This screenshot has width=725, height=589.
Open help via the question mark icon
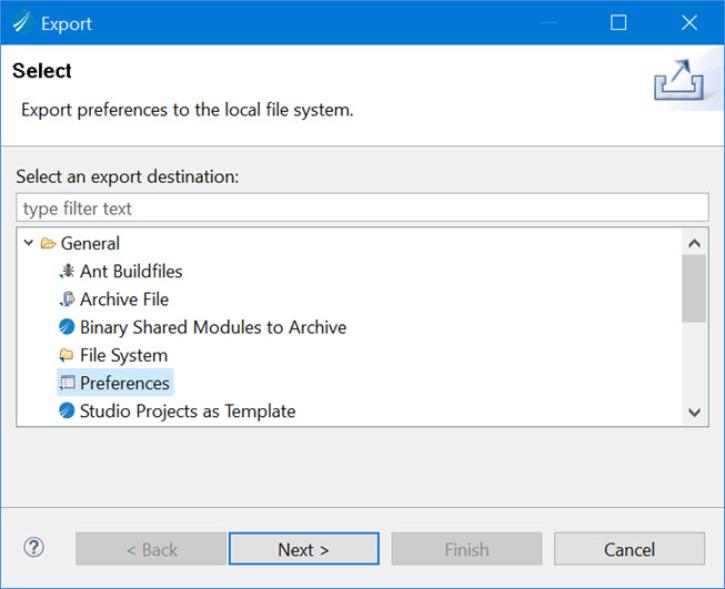34,548
